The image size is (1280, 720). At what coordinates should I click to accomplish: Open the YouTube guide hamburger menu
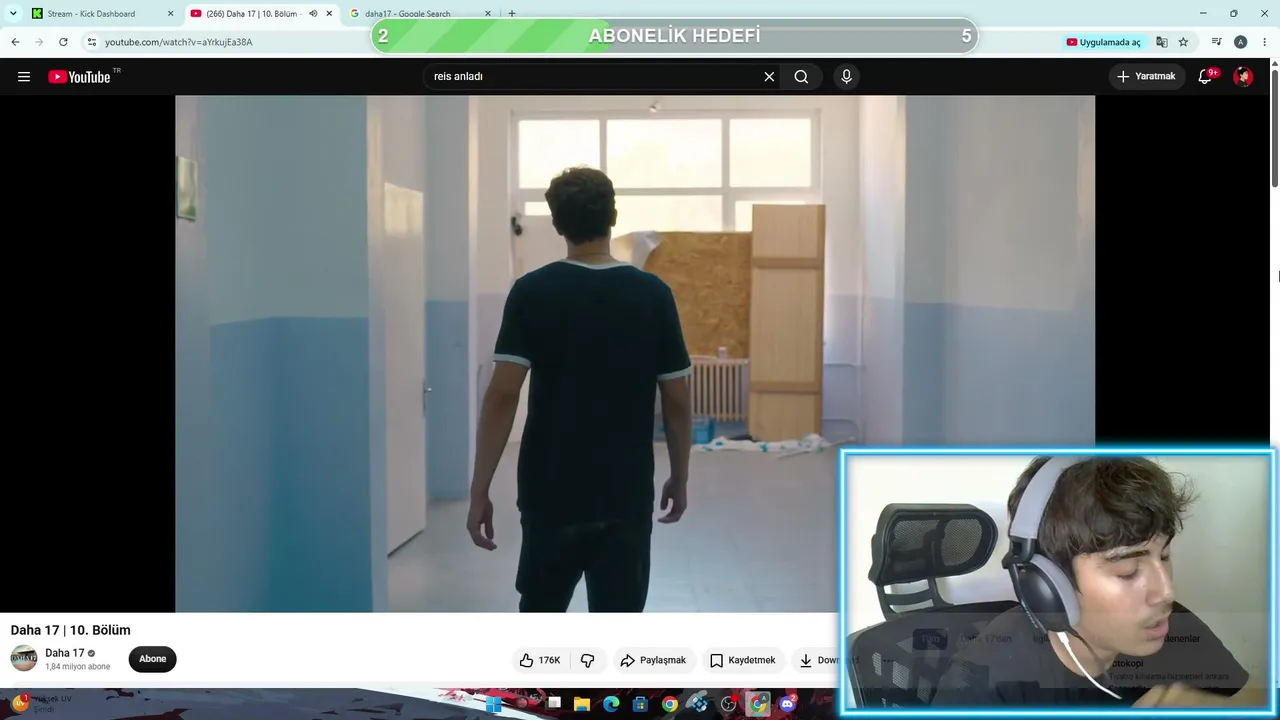(24, 77)
